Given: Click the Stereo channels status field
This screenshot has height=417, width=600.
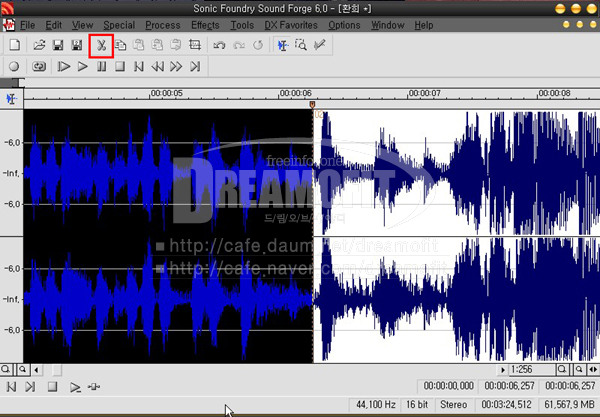Looking at the screenshot, I should [x=454, y=404].
